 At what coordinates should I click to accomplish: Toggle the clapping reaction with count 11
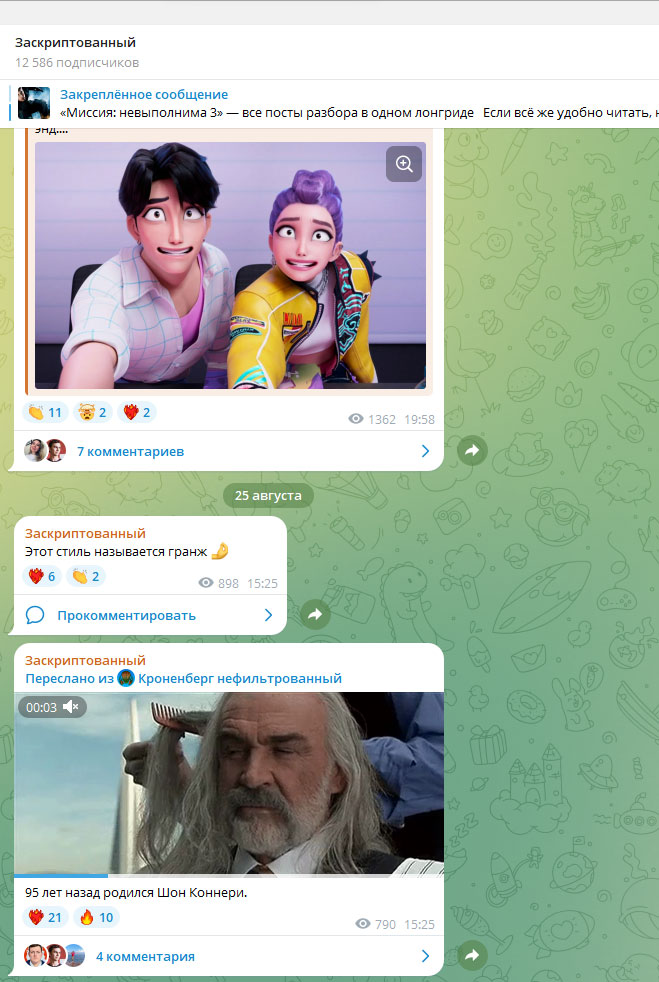point(46,412)
